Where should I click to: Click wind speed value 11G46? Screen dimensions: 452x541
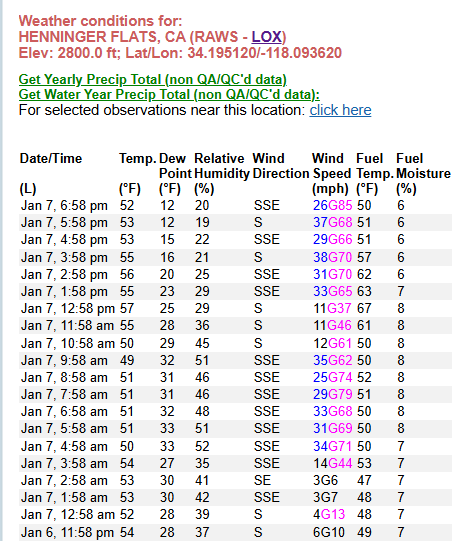[x=333, y=325]
